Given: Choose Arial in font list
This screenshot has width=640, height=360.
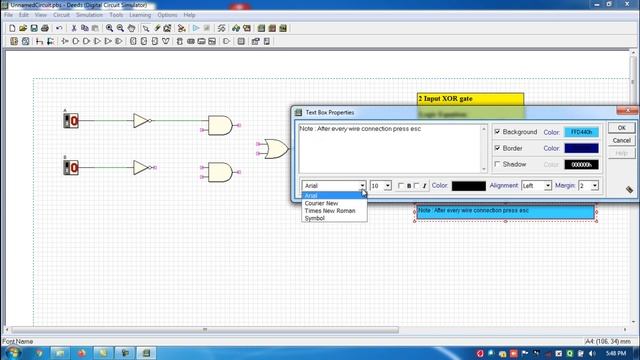Looking at the screenshot, I should [334, 196].
